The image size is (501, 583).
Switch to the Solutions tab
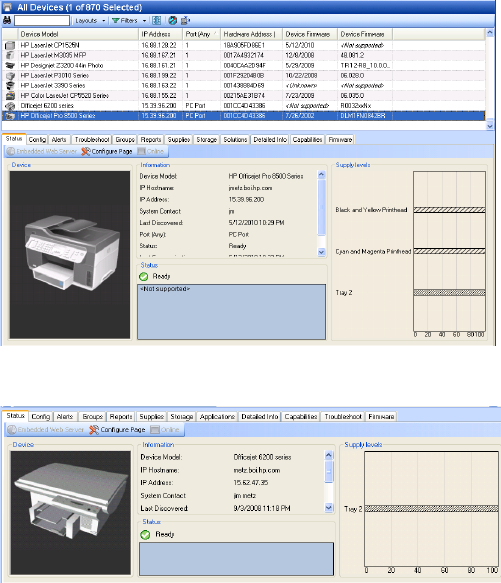click(235, 140)
